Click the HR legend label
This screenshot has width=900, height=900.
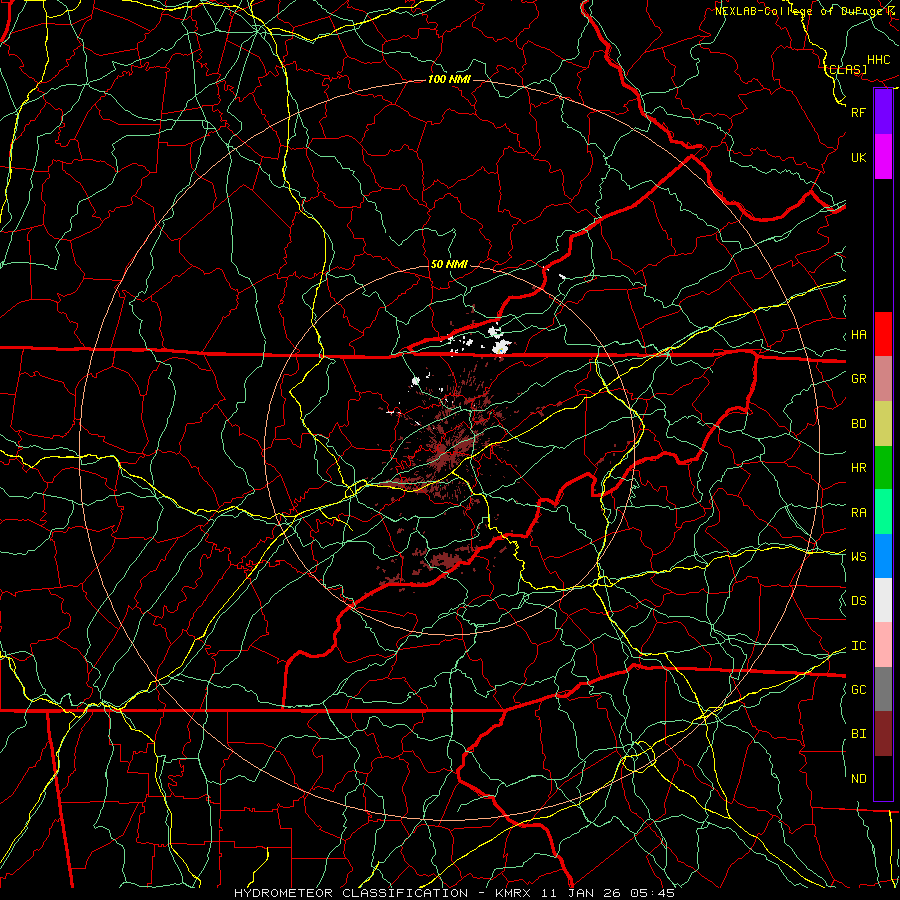tap(858, 468)
